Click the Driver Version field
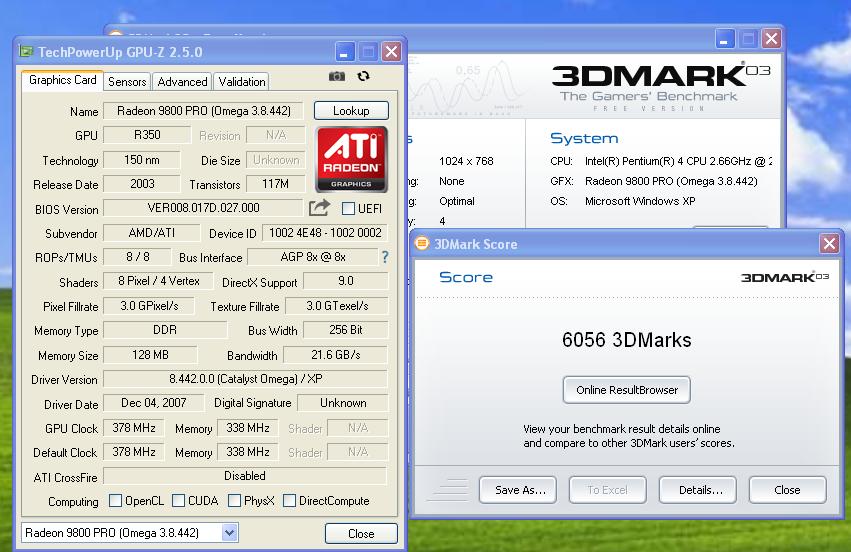Screen dimensions: 851x552 pos(245,379)
